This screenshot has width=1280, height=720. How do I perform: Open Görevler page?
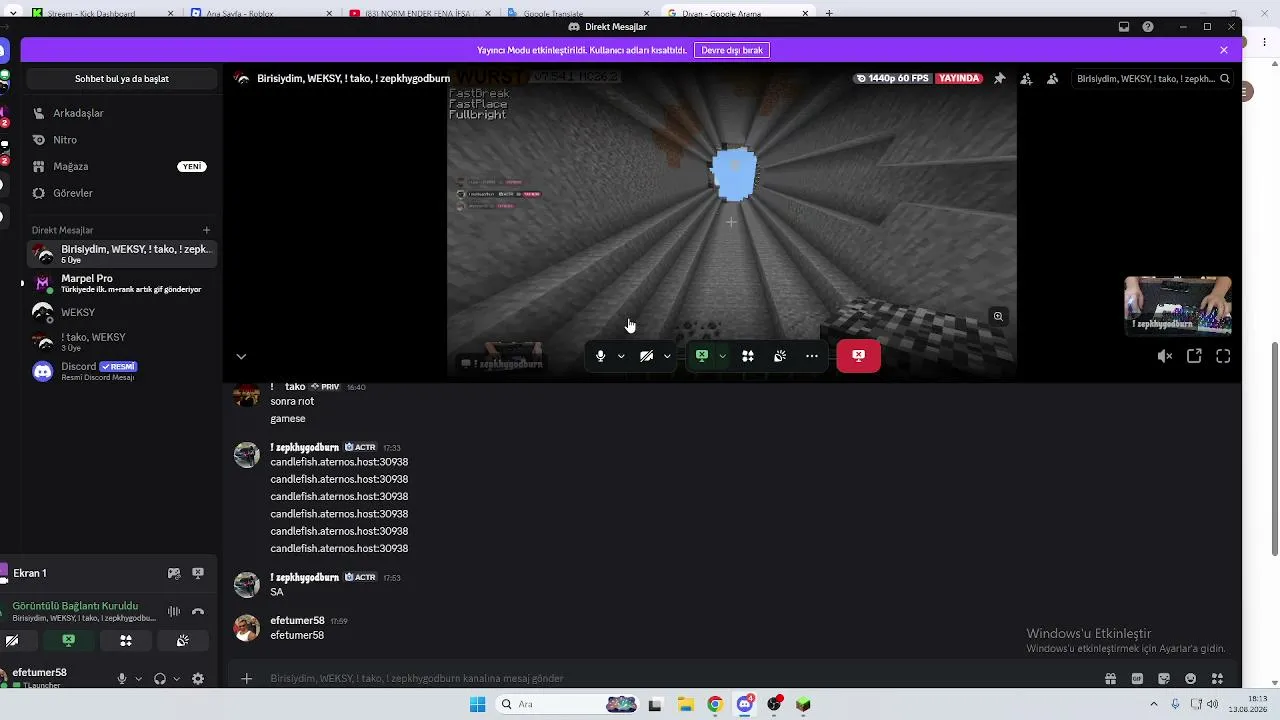[x=122, y=193]
